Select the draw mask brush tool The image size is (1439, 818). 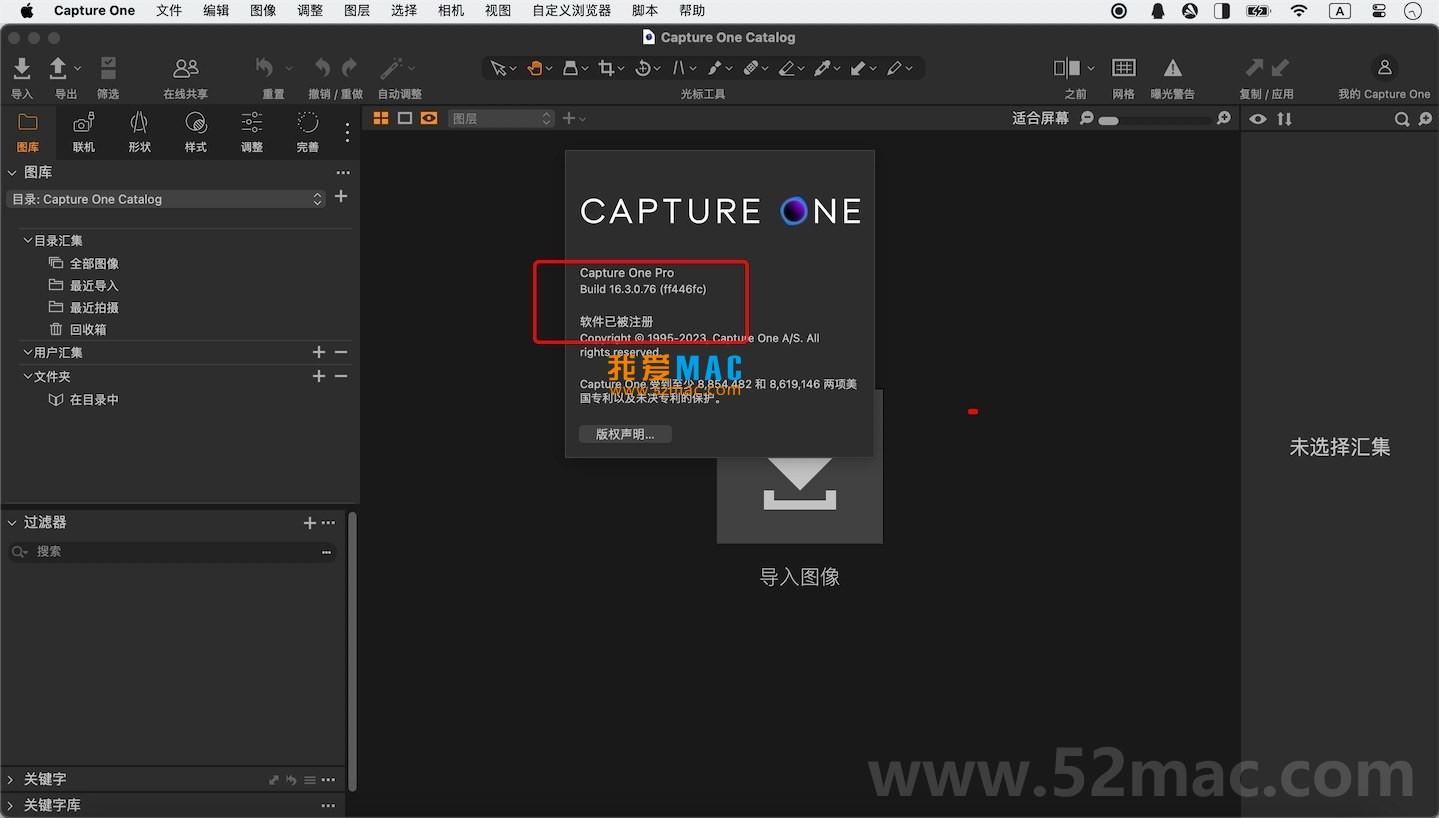tap(715, 68)
